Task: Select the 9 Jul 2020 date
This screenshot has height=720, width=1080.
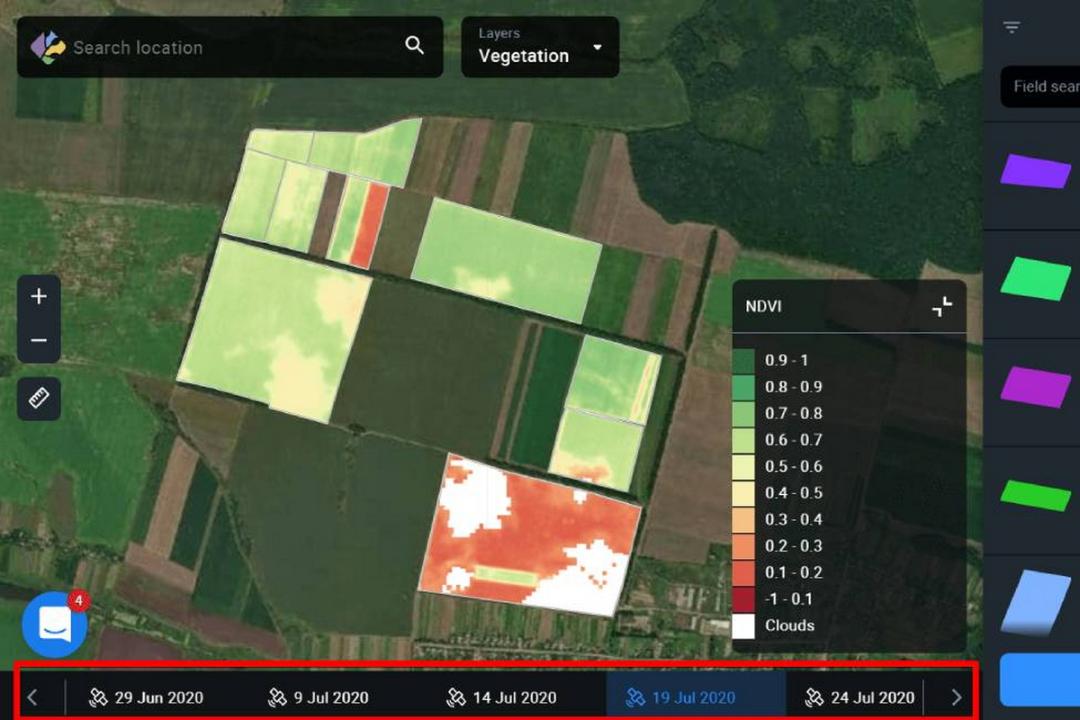Action: (318, 697)
